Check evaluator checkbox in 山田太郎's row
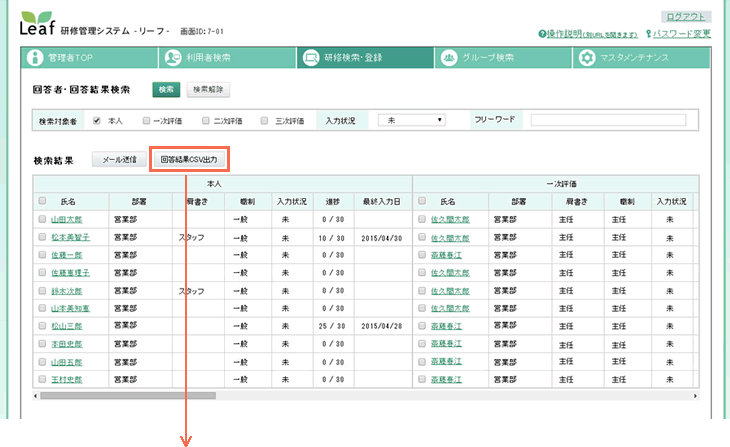The image size is (730, 447). [422, 219]
